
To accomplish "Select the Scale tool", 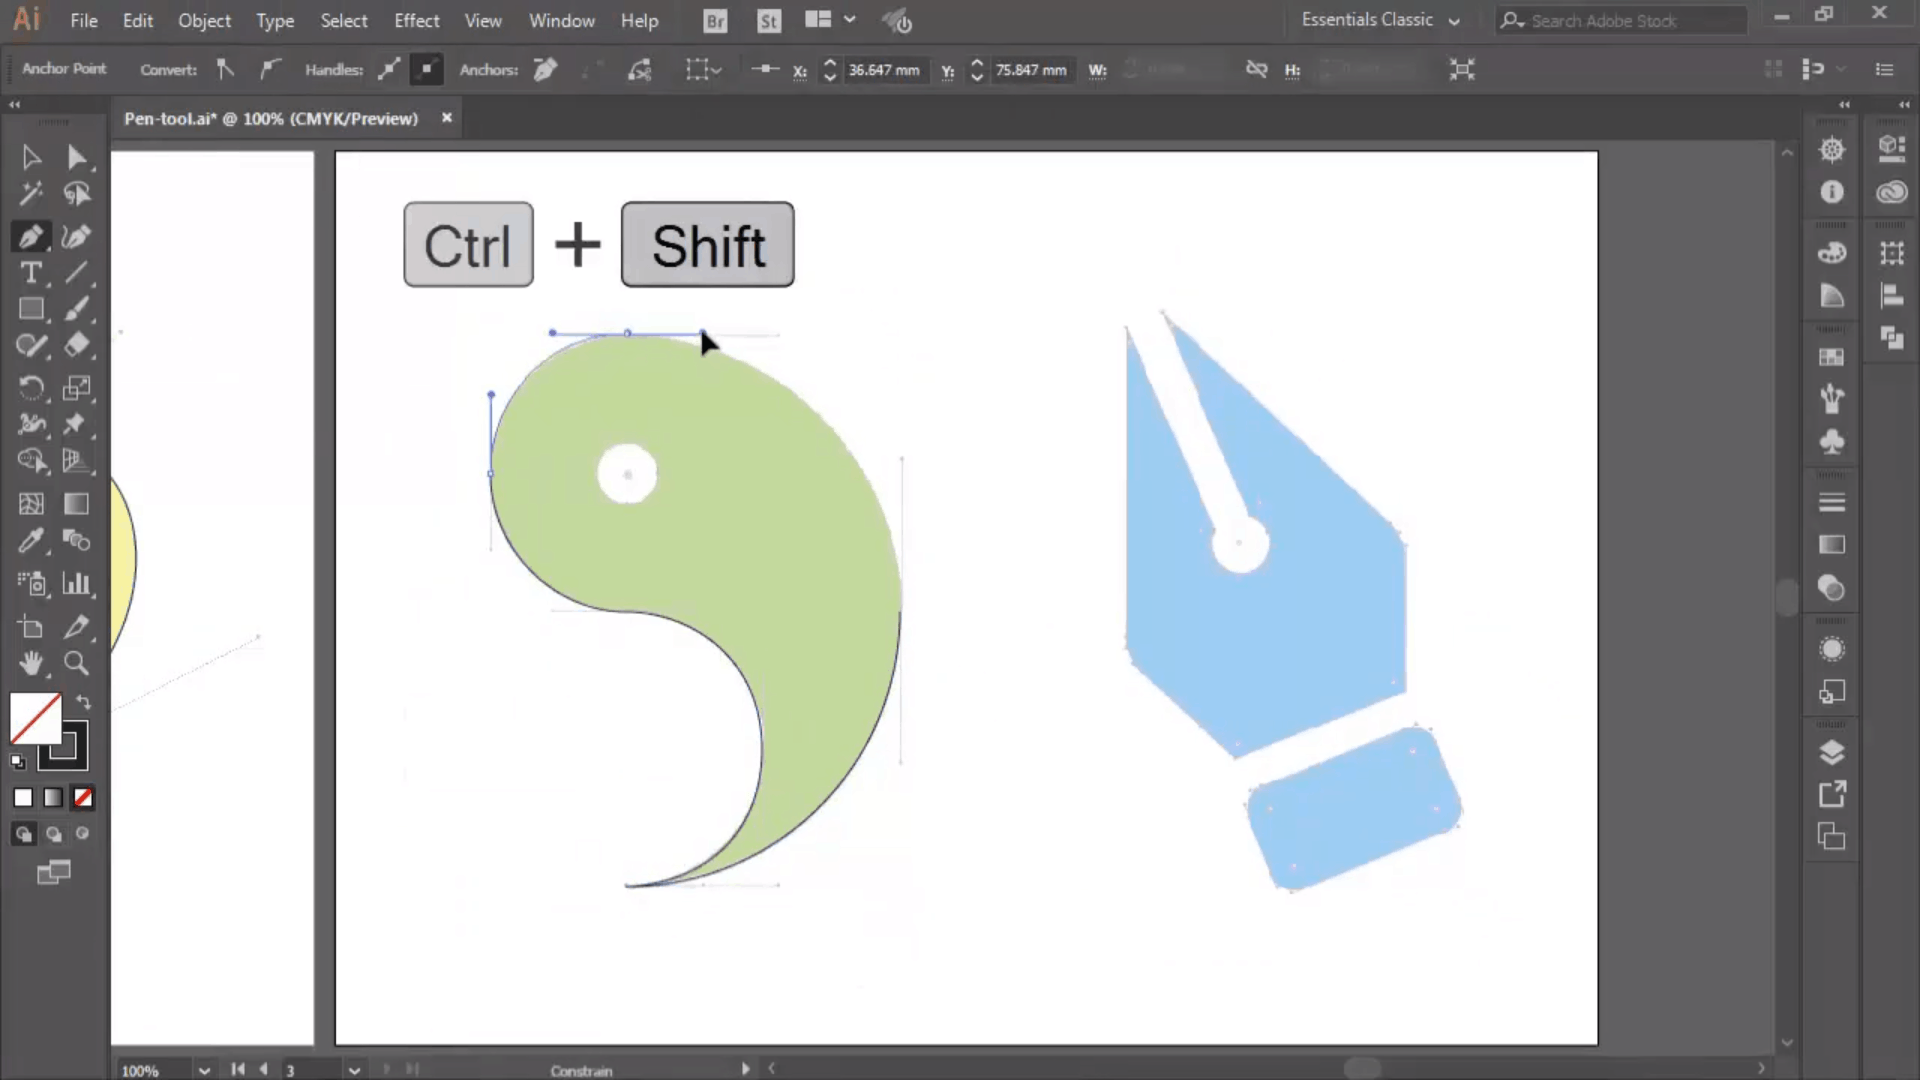I will pyautogui.click(x=77, y=388).
